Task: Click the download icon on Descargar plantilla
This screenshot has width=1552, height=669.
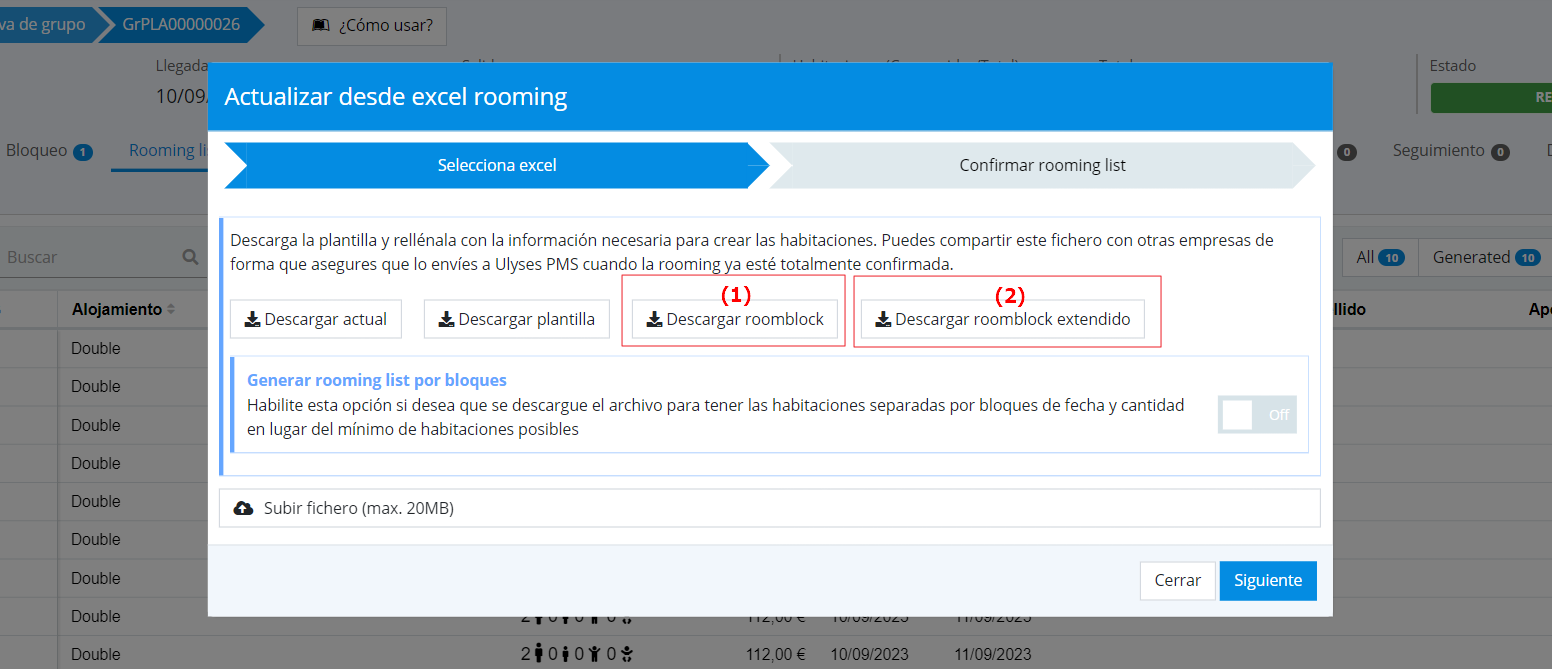Action: [x=447, y=320]
